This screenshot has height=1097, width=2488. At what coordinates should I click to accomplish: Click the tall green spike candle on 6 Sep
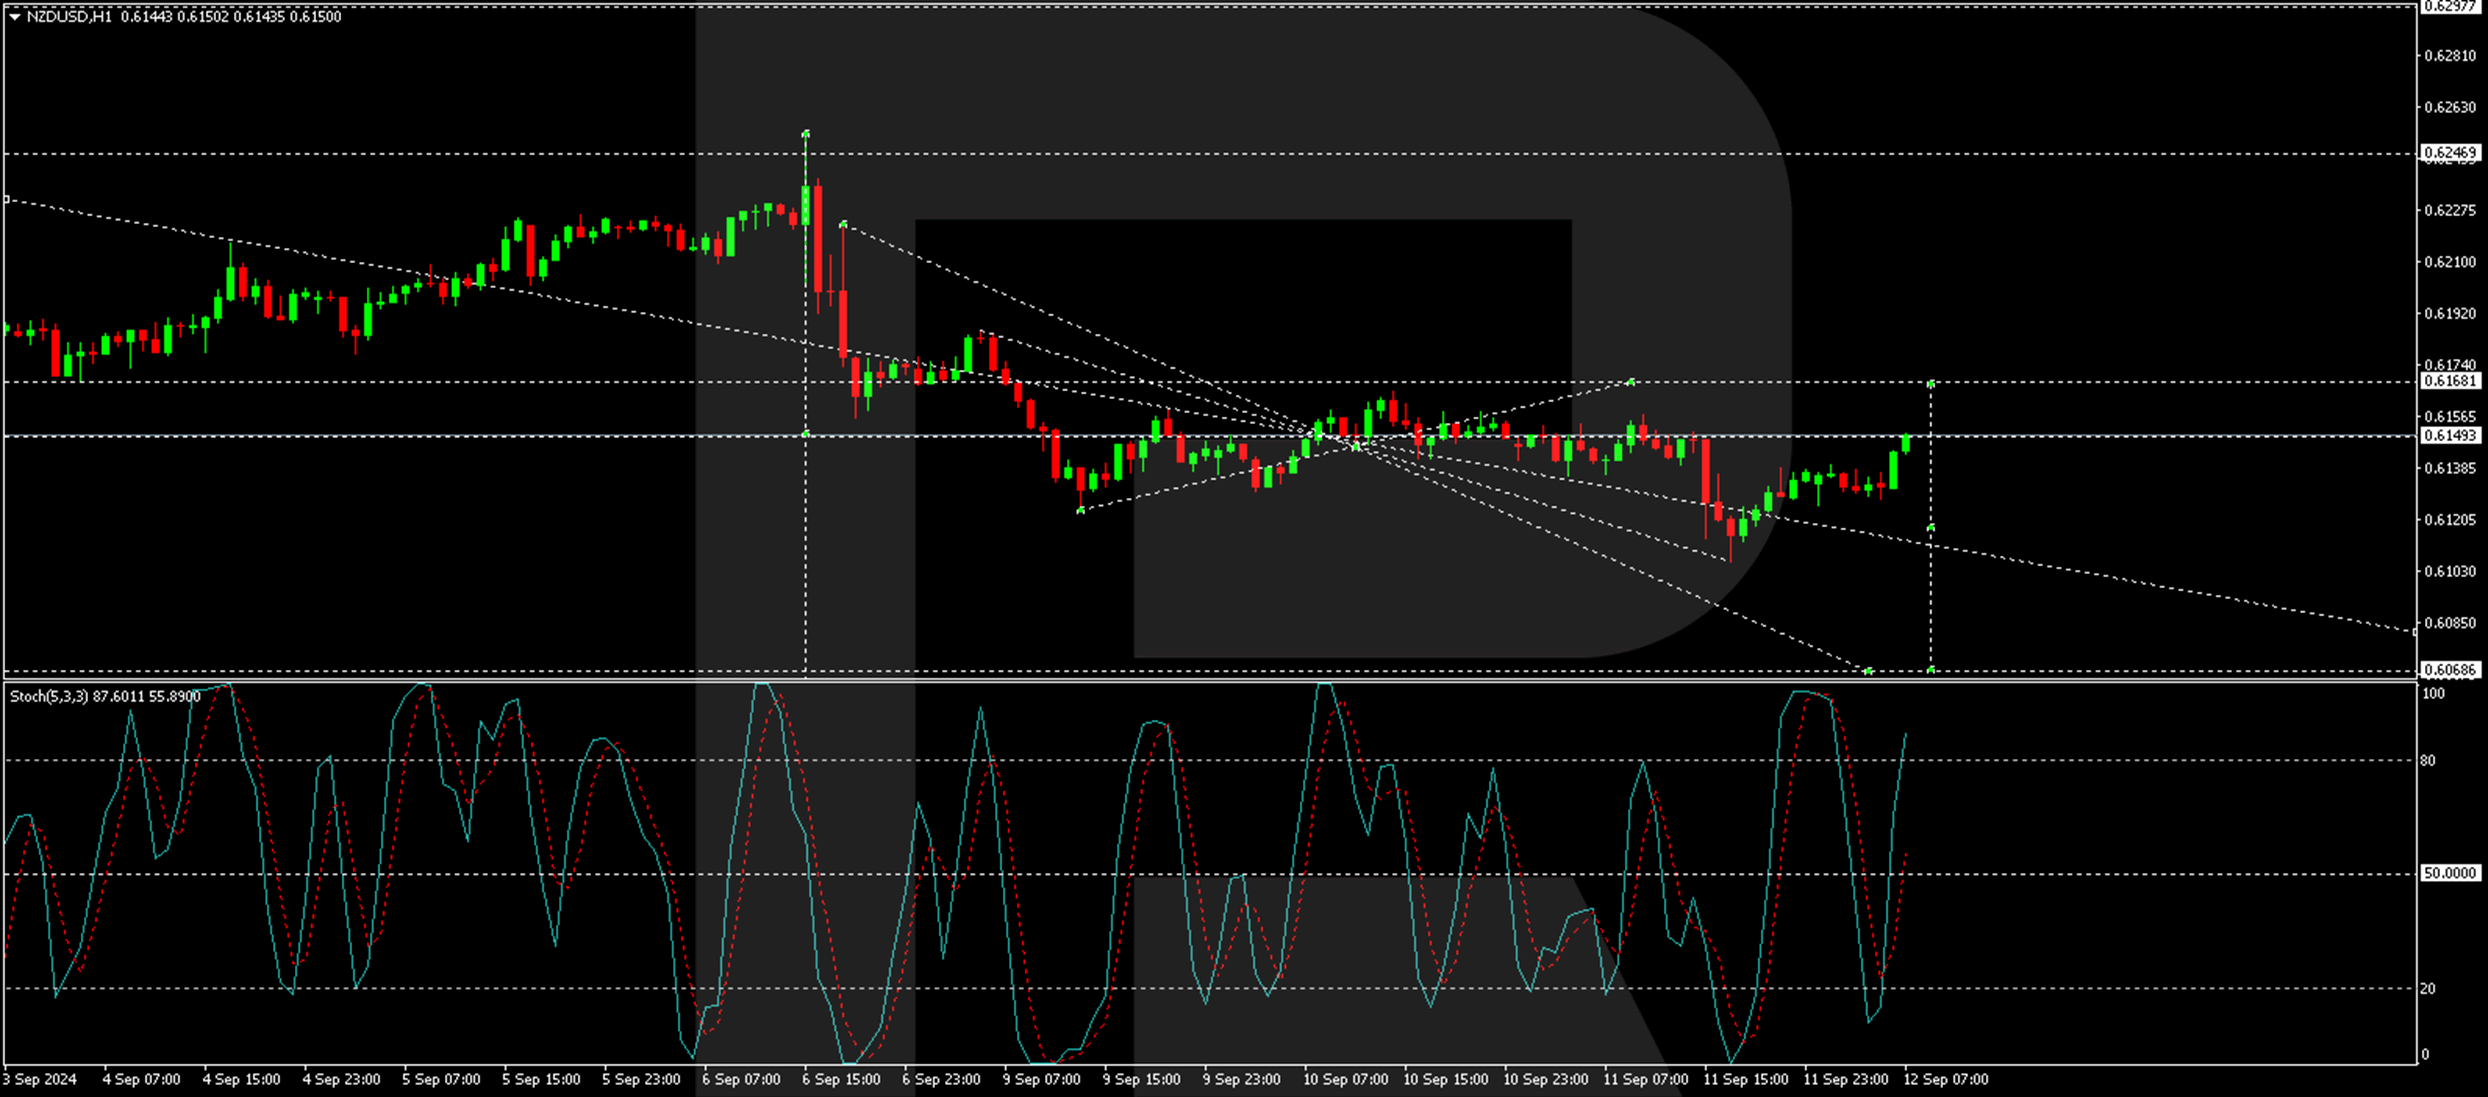click(x=806, y=205)
